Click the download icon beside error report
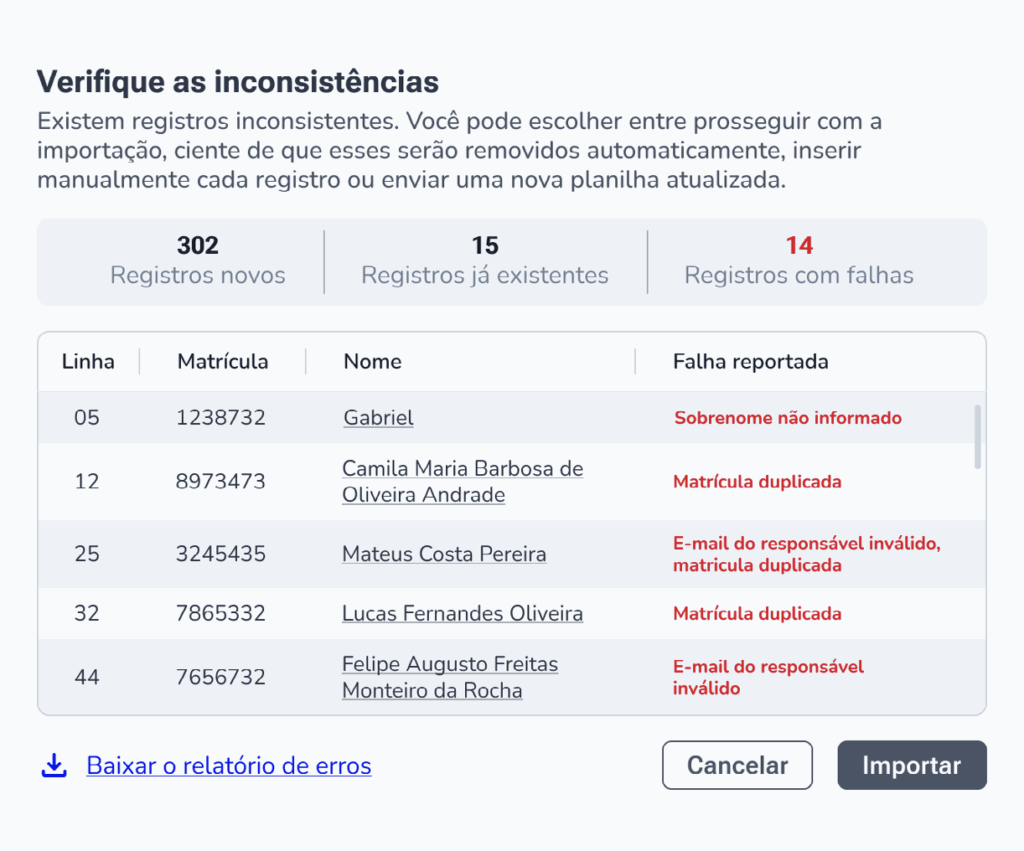 click(x=54, y=765)
